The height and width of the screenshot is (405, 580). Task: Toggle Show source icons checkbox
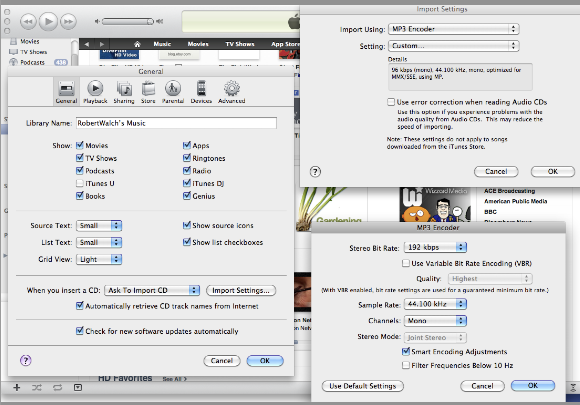pyautogui.click(x=187, y=225)
